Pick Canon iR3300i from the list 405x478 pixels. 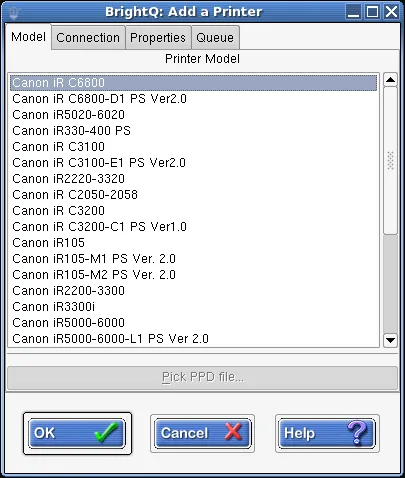(x=194, y=307)
